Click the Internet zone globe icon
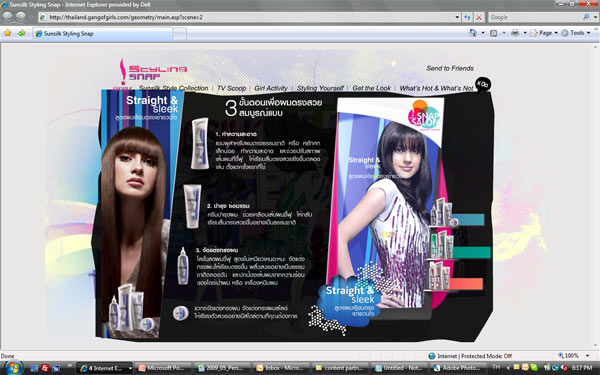Screen dimensions: 600x375 point(432,356)
